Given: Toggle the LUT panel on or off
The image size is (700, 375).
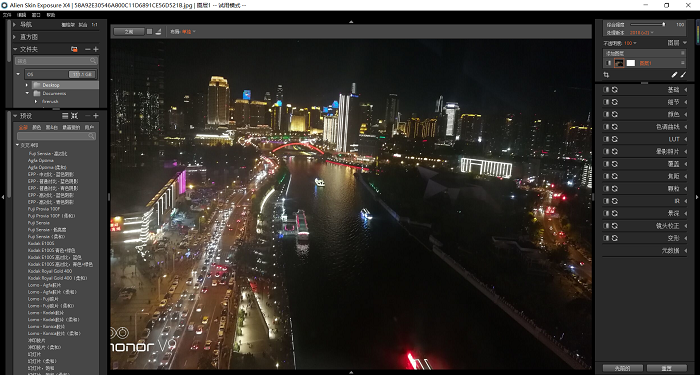Looking at the screenshot, I should click(606, 139).
